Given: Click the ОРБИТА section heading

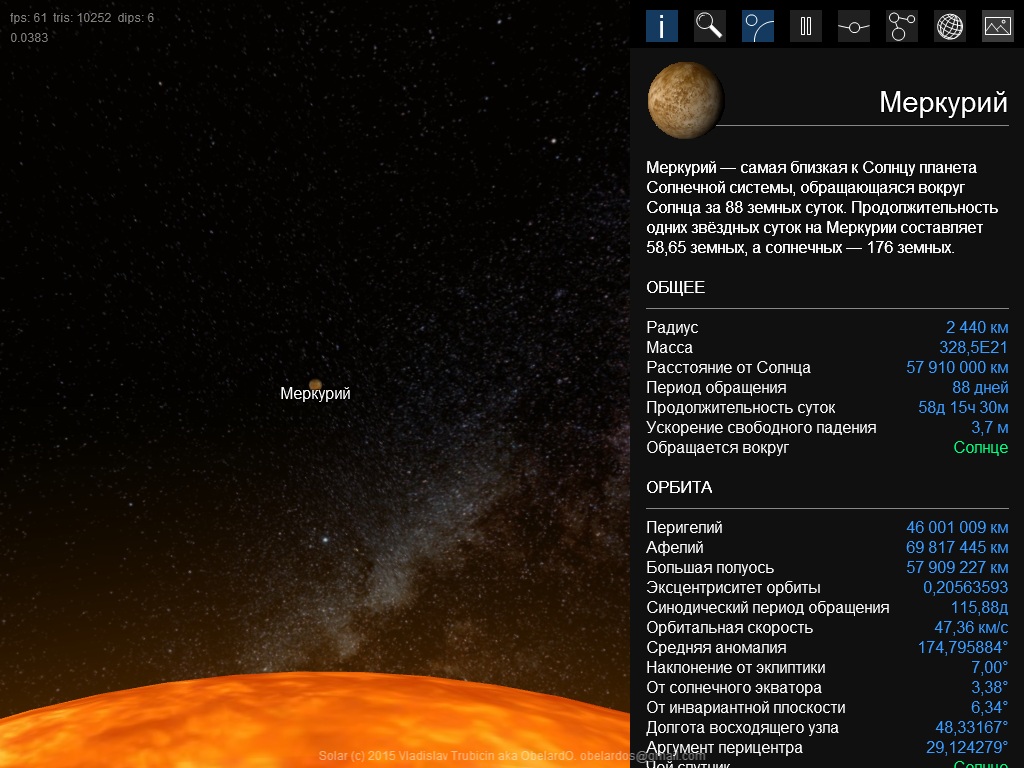Looking at the screenshot, I should (679, 487).
